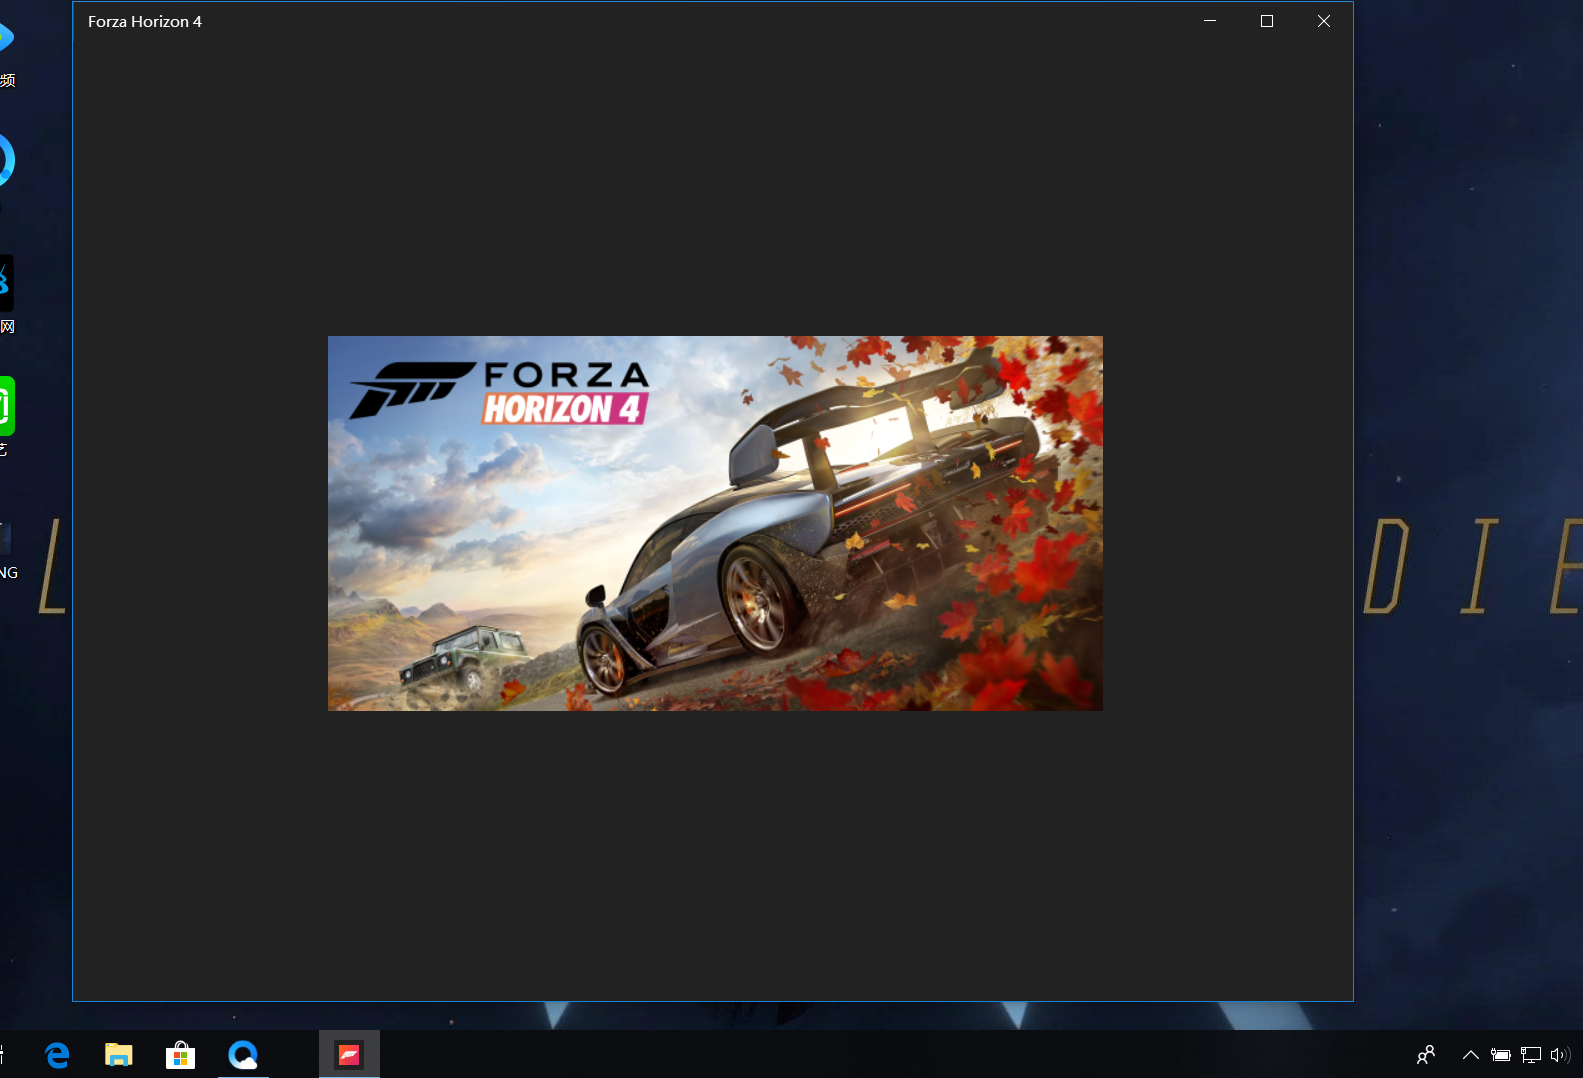
Task: Open the volume speaker icon in tray
Action: click(1560, 1054)
